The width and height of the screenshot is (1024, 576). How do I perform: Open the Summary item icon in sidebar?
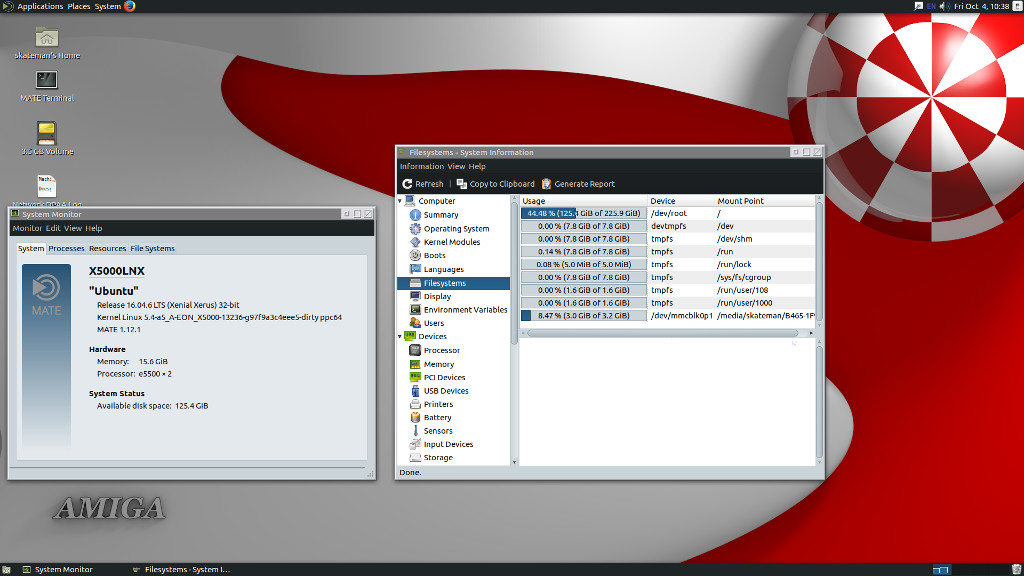[x=415, y=215]
